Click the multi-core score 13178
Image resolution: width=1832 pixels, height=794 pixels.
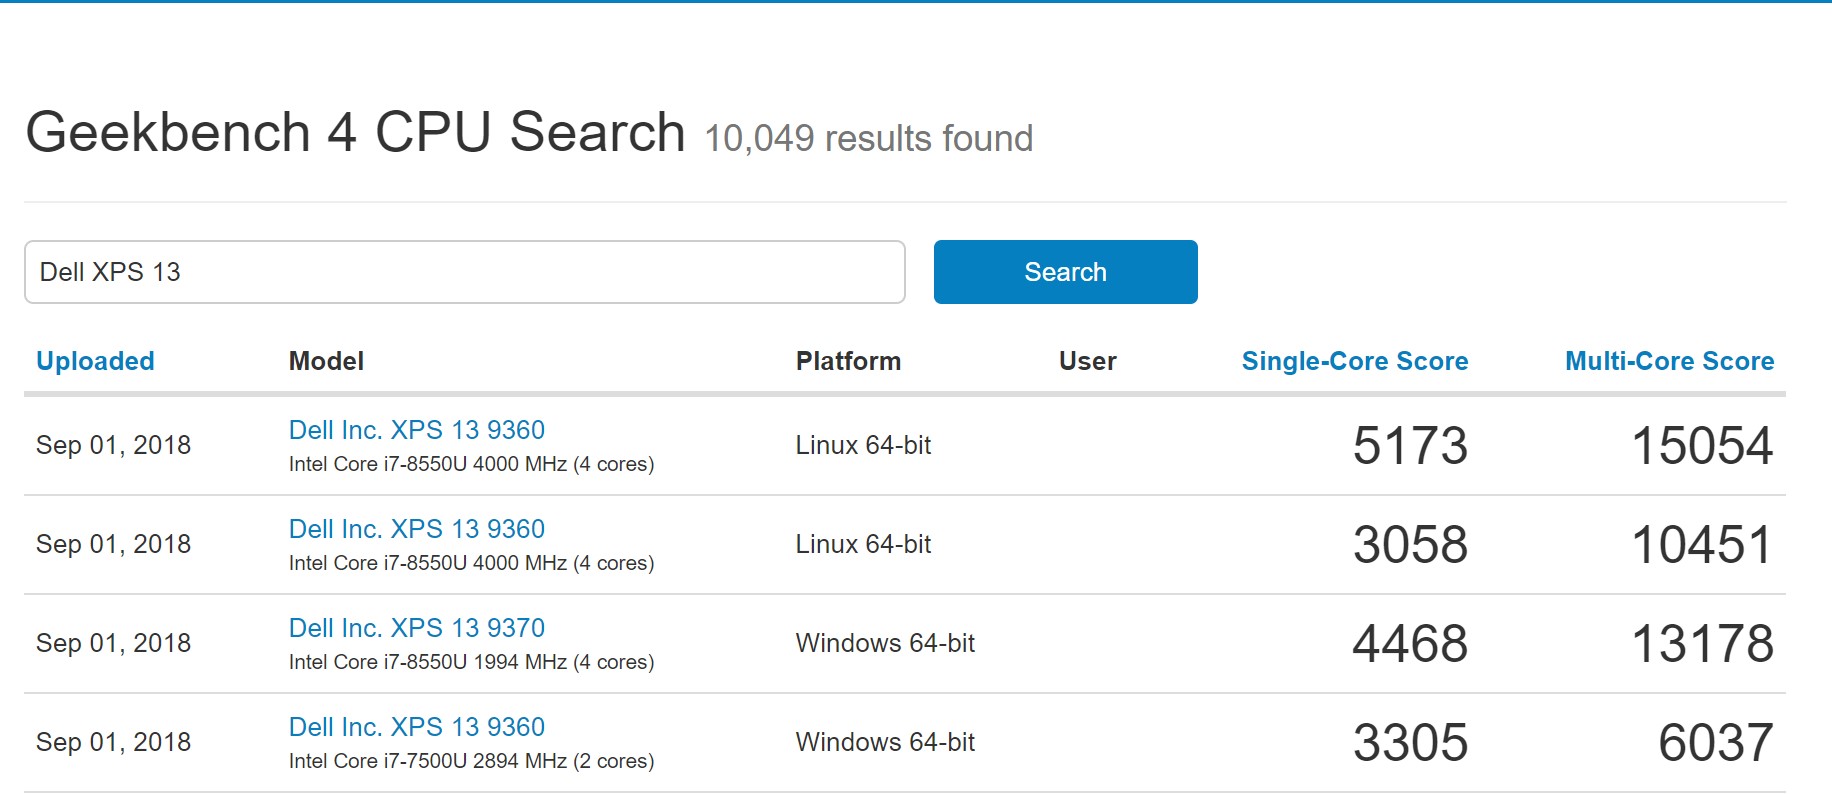coord(1702,643)
